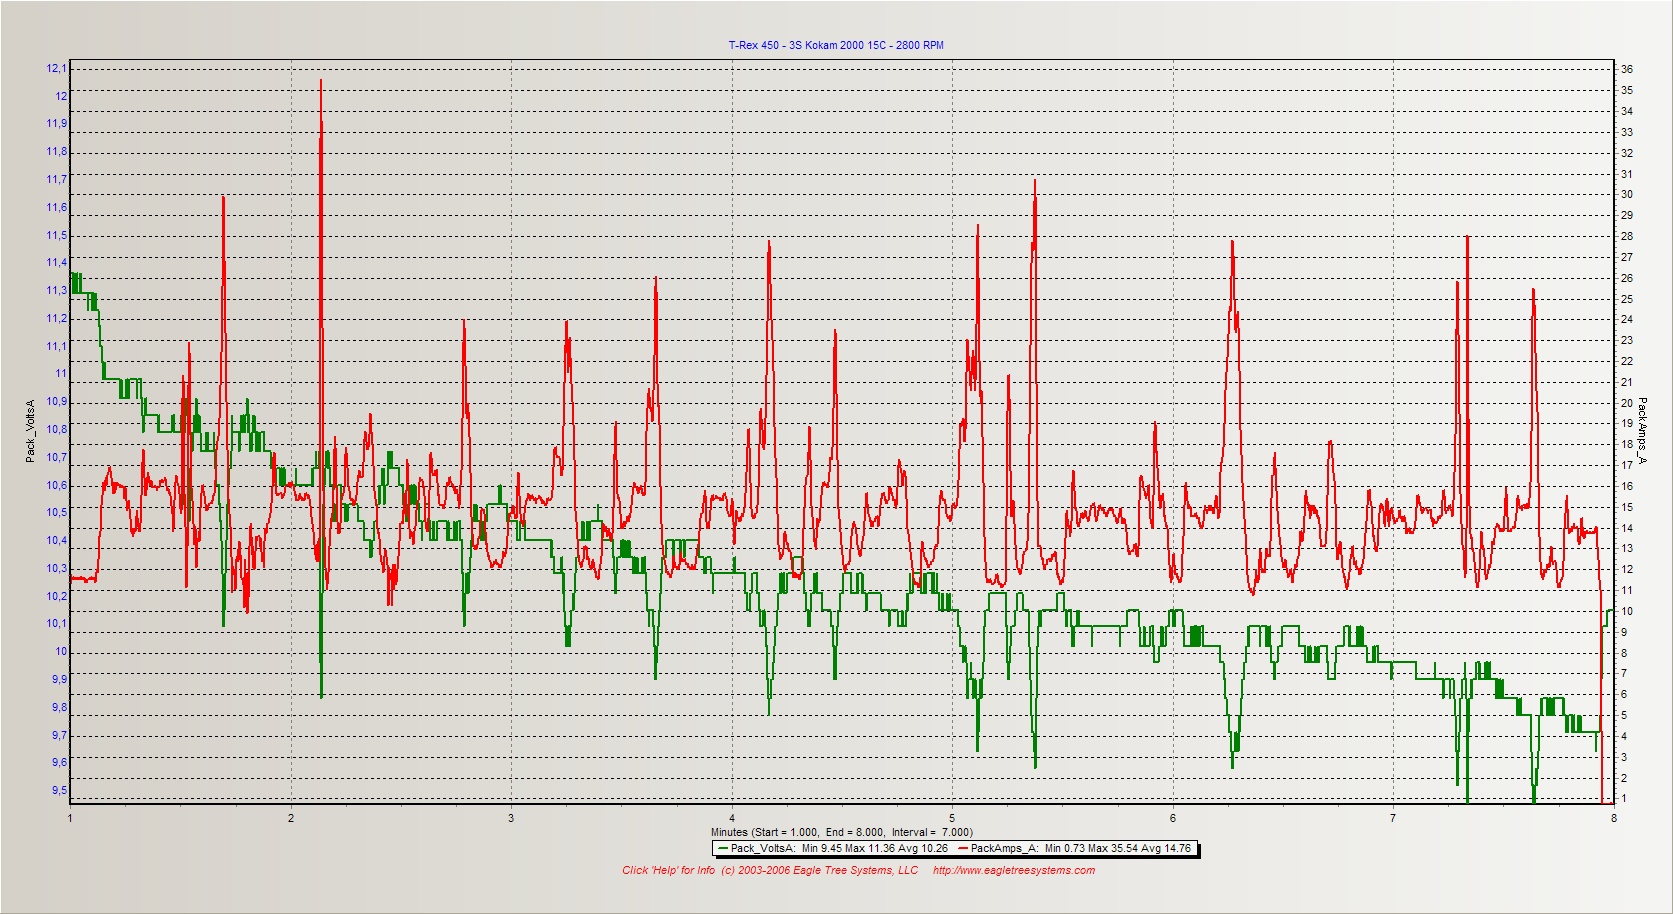Select the Pack_VoltsA legend entry text

(x=839, y=849)
